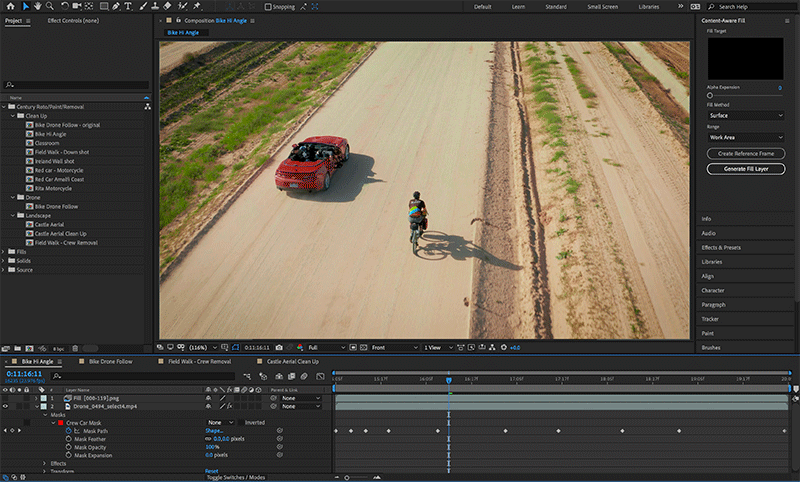Adjust the Alpha Expansion slider
The height and width of the screenshot is (482, 800).
[710, 95]
